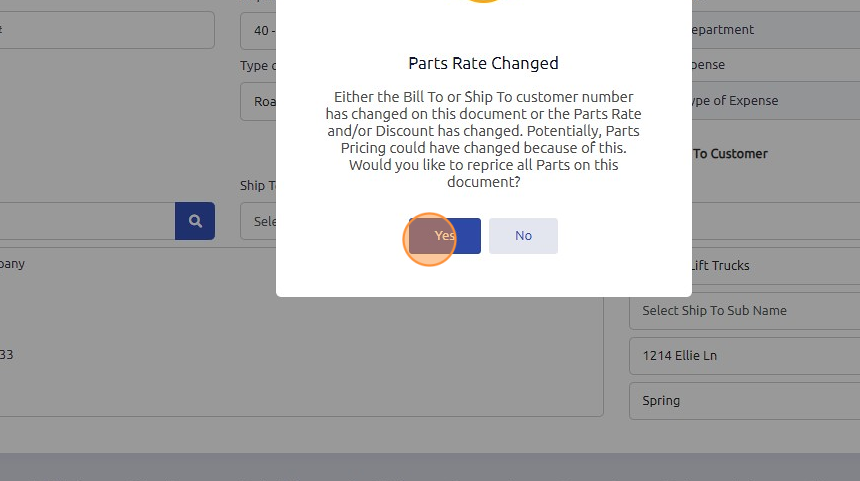Decline repricing with the No button
860x481 pixels.
(x=523, y=236)
